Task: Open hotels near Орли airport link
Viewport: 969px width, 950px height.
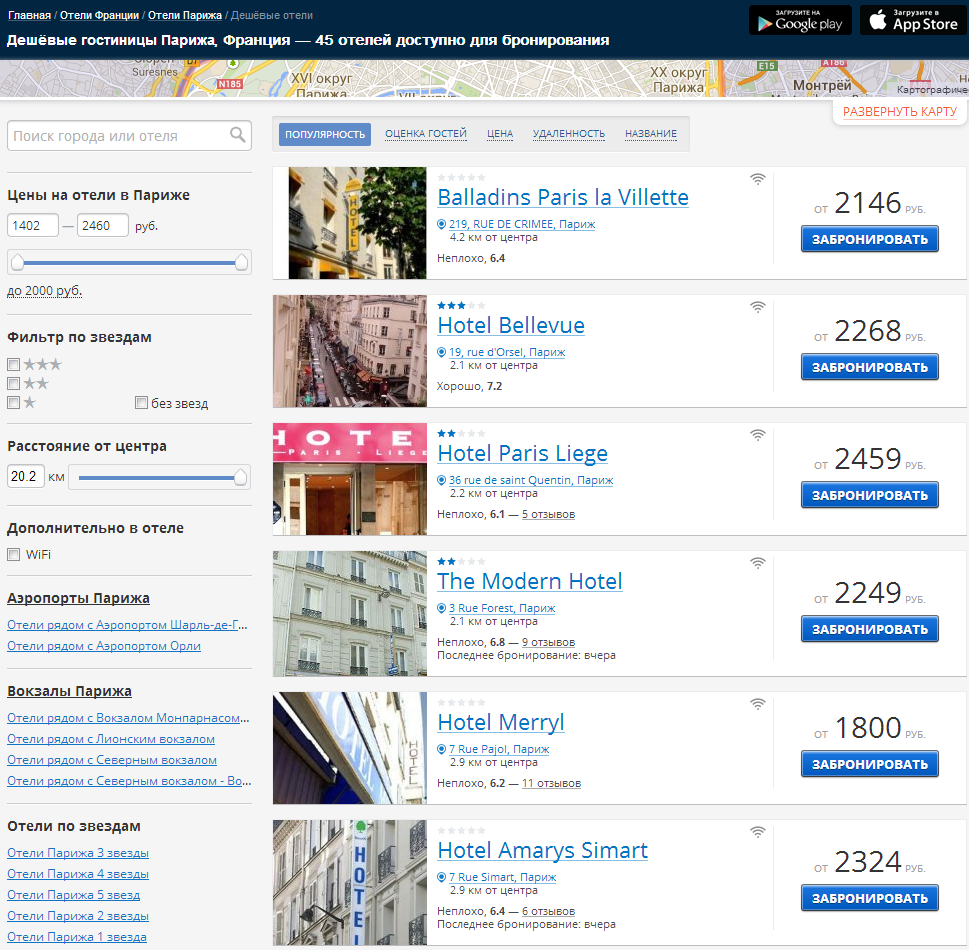Action: pos(104,646)
